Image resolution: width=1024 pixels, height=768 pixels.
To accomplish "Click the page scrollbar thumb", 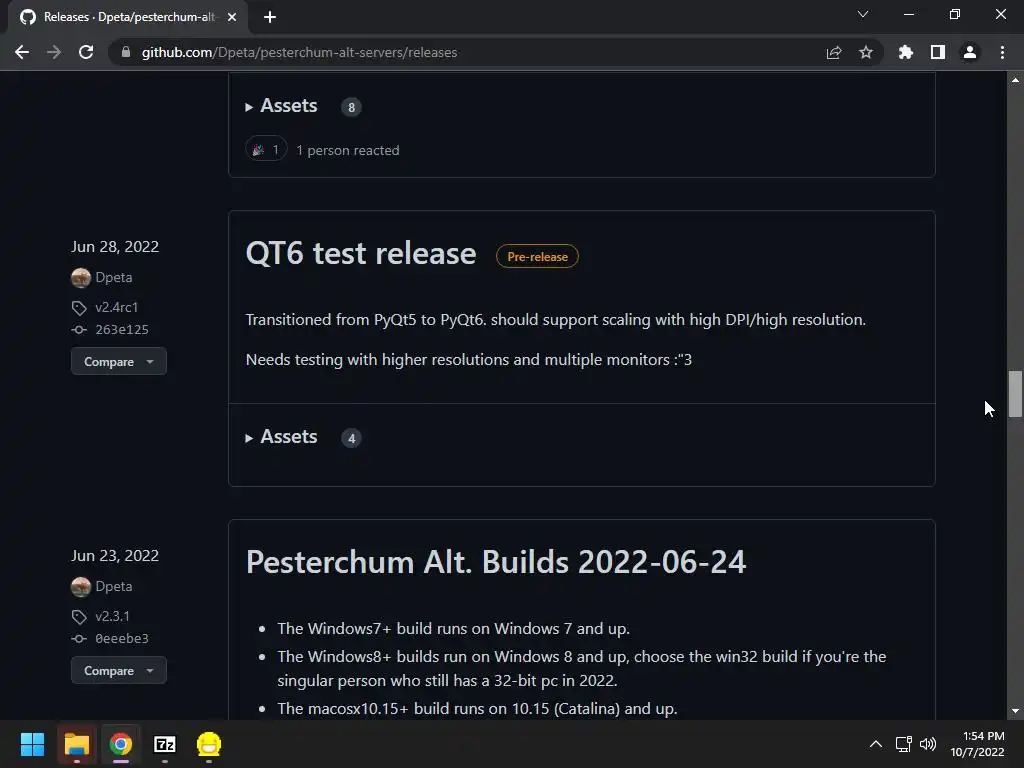I will (1015, 394).
